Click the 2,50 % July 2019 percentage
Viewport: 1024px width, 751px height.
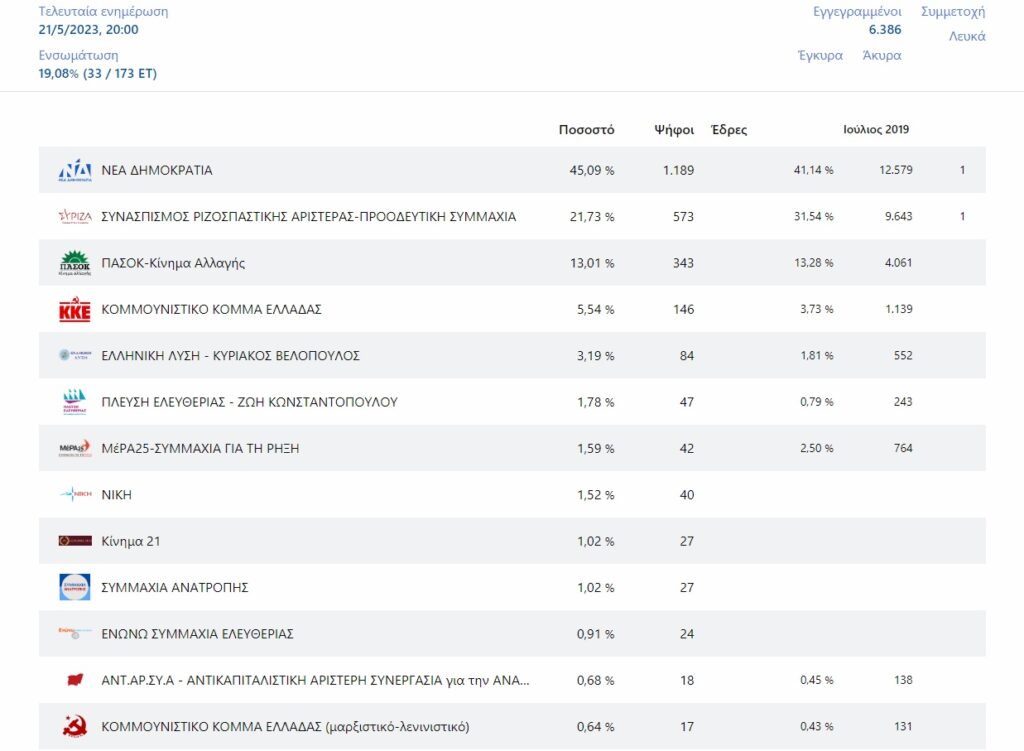817,448
